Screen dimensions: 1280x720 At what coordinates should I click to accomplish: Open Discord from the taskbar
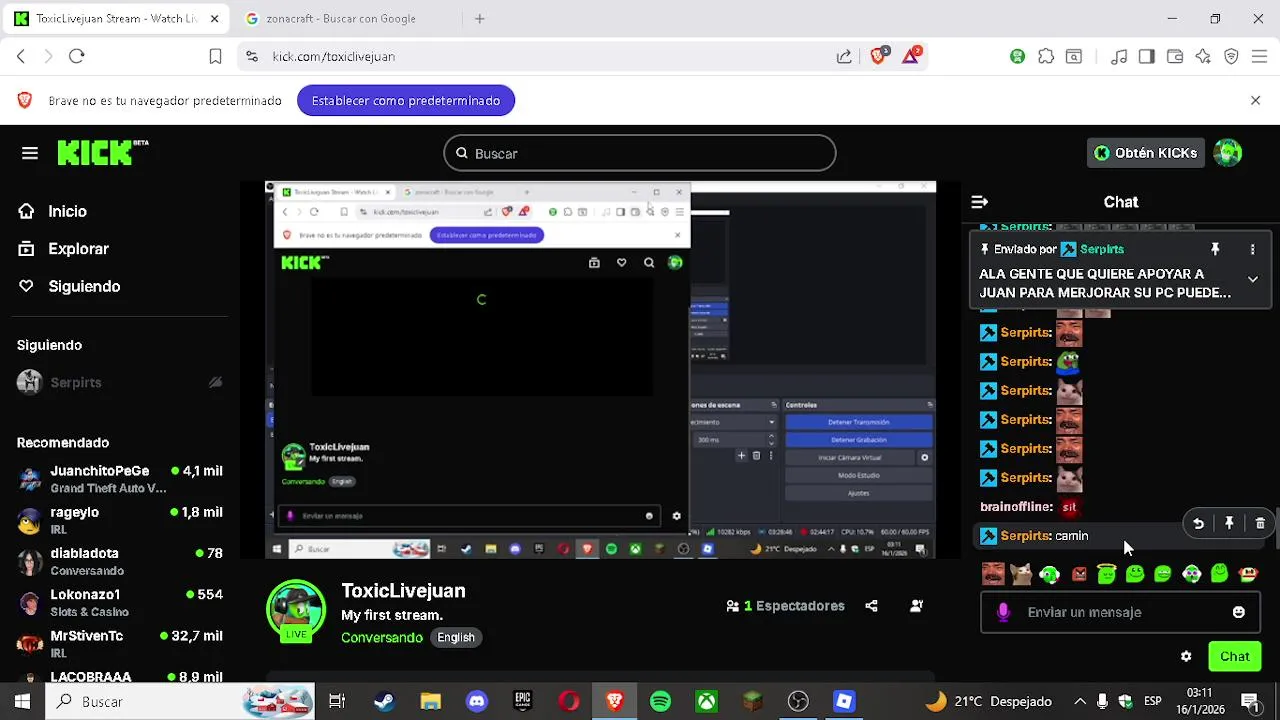pyautogui.click(x=477, y=702)
